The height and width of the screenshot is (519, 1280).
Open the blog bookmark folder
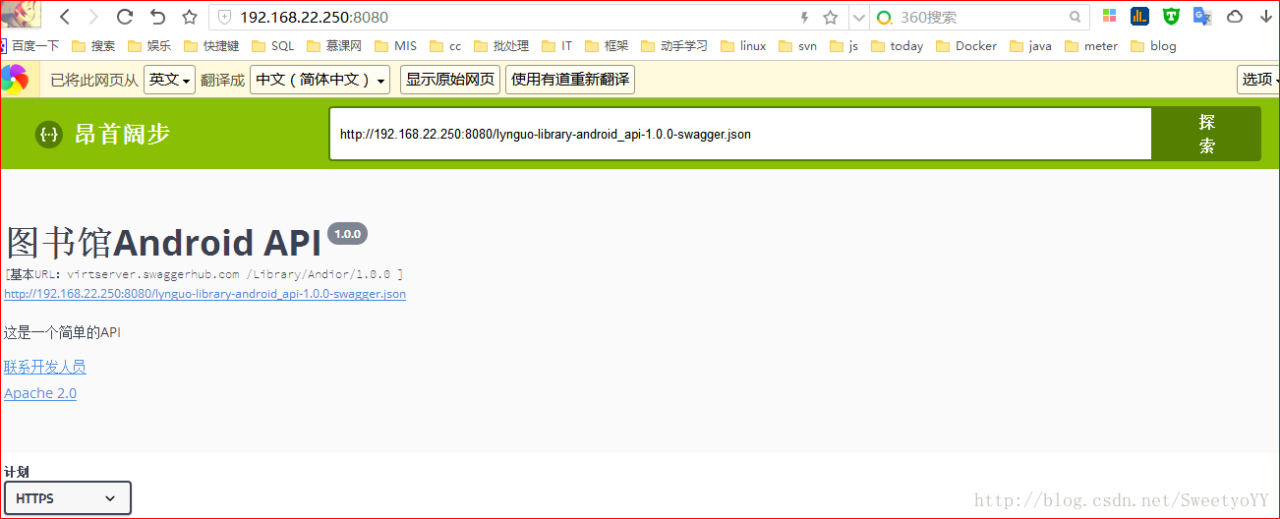point(1153,46)
